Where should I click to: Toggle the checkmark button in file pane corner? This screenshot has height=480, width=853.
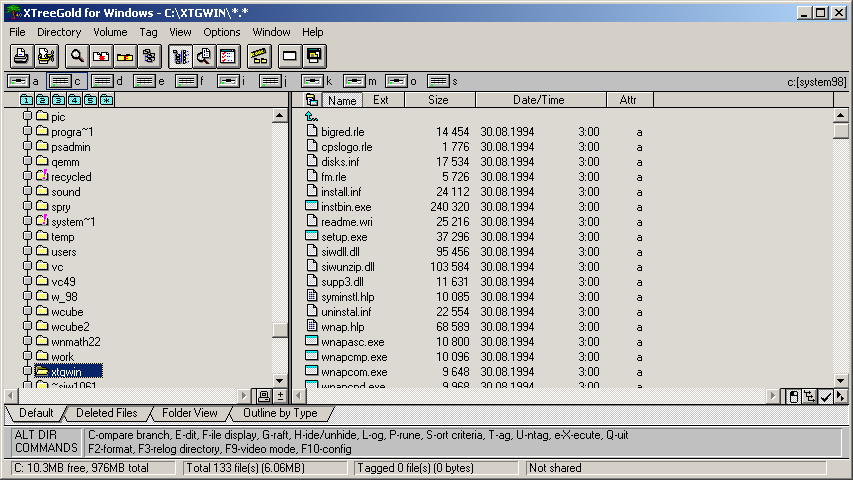825,397
